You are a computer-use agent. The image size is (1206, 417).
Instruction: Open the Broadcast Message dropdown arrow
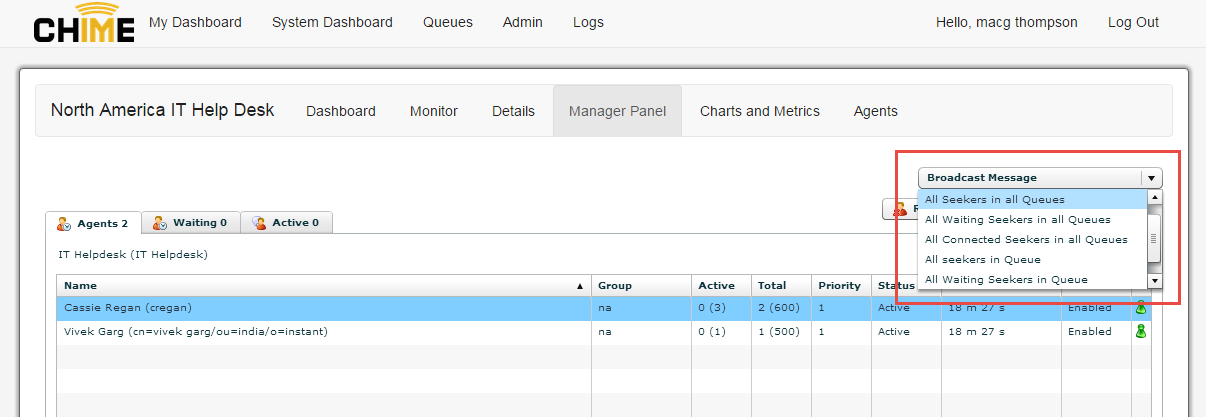tap(1152, 178)
